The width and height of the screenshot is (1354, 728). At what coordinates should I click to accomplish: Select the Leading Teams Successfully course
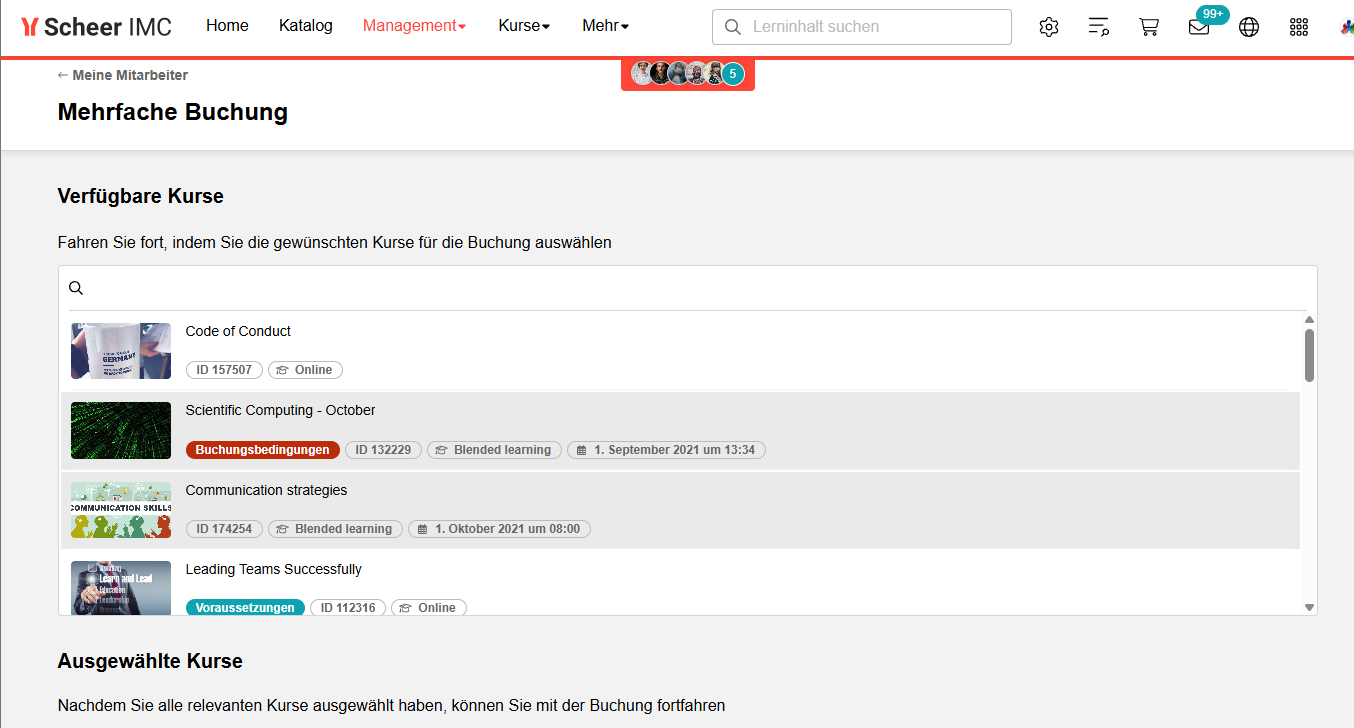point(680,583)
